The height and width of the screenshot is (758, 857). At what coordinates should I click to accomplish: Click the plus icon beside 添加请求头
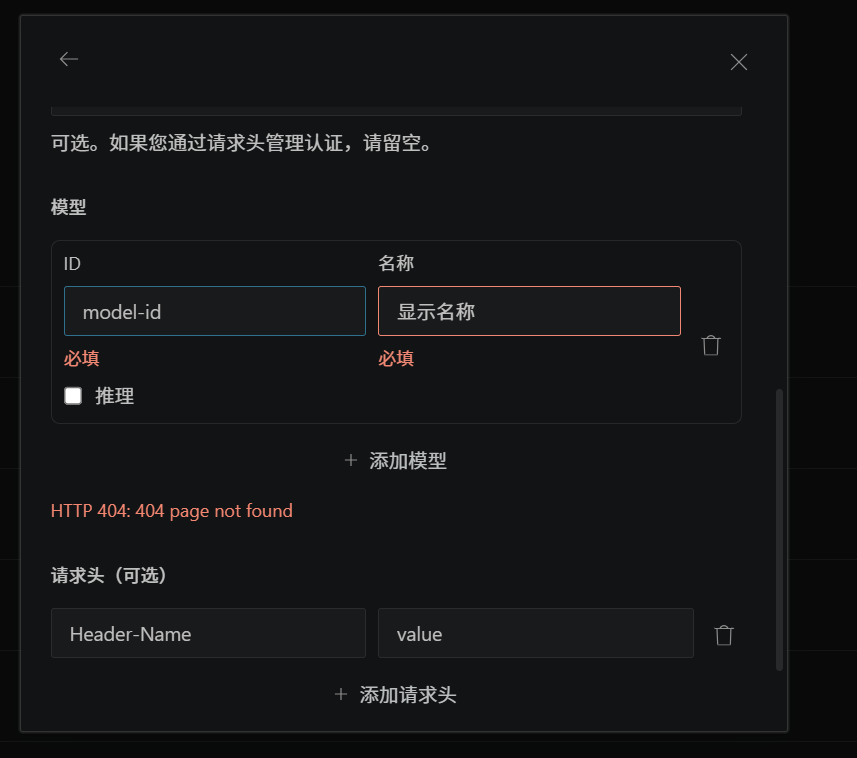[341, 695]
